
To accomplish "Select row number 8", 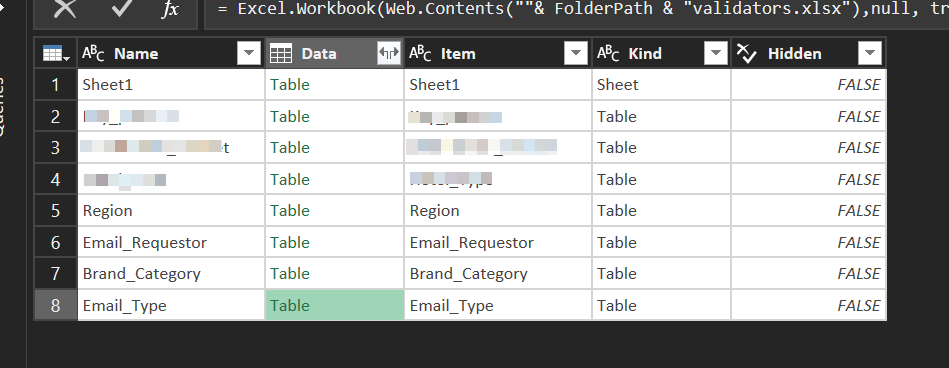I will pos(56,306).
